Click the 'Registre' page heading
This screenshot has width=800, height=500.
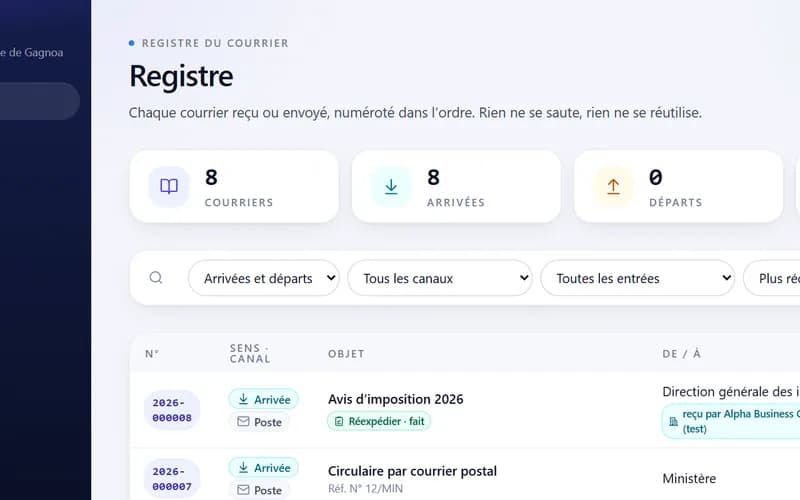181,77
